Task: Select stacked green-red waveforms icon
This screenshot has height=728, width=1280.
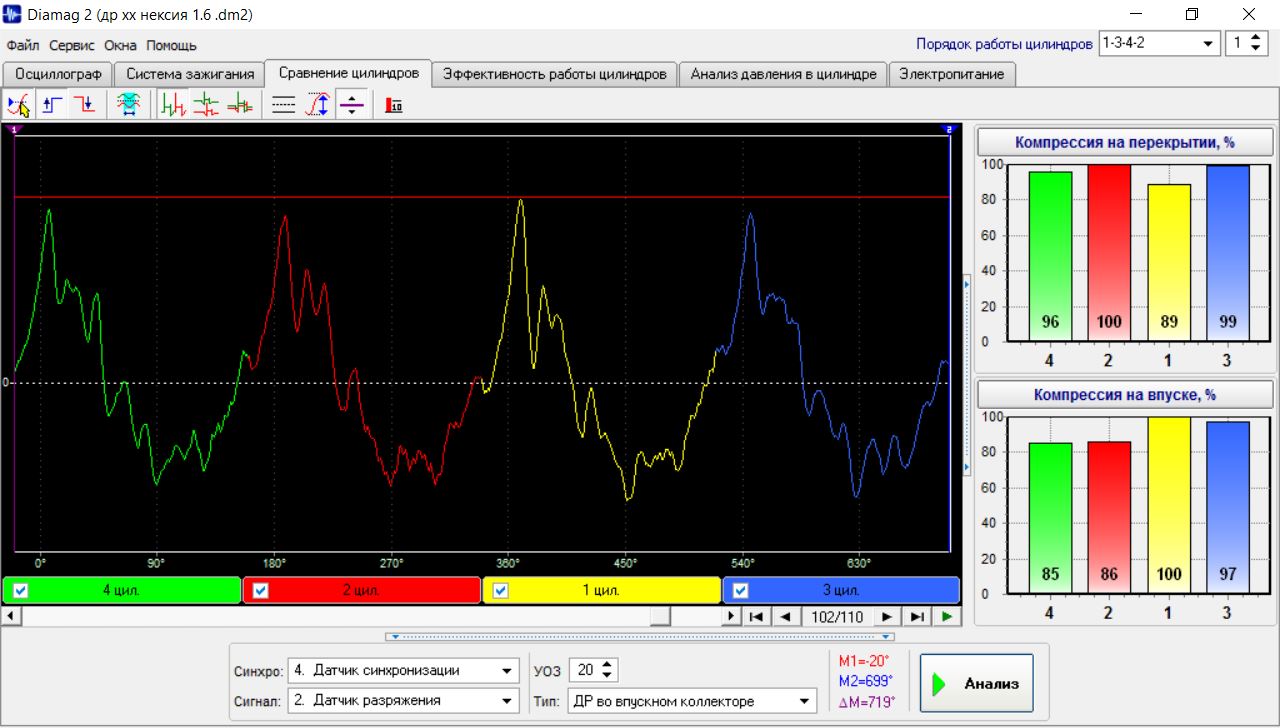Action: coord(207,104)
